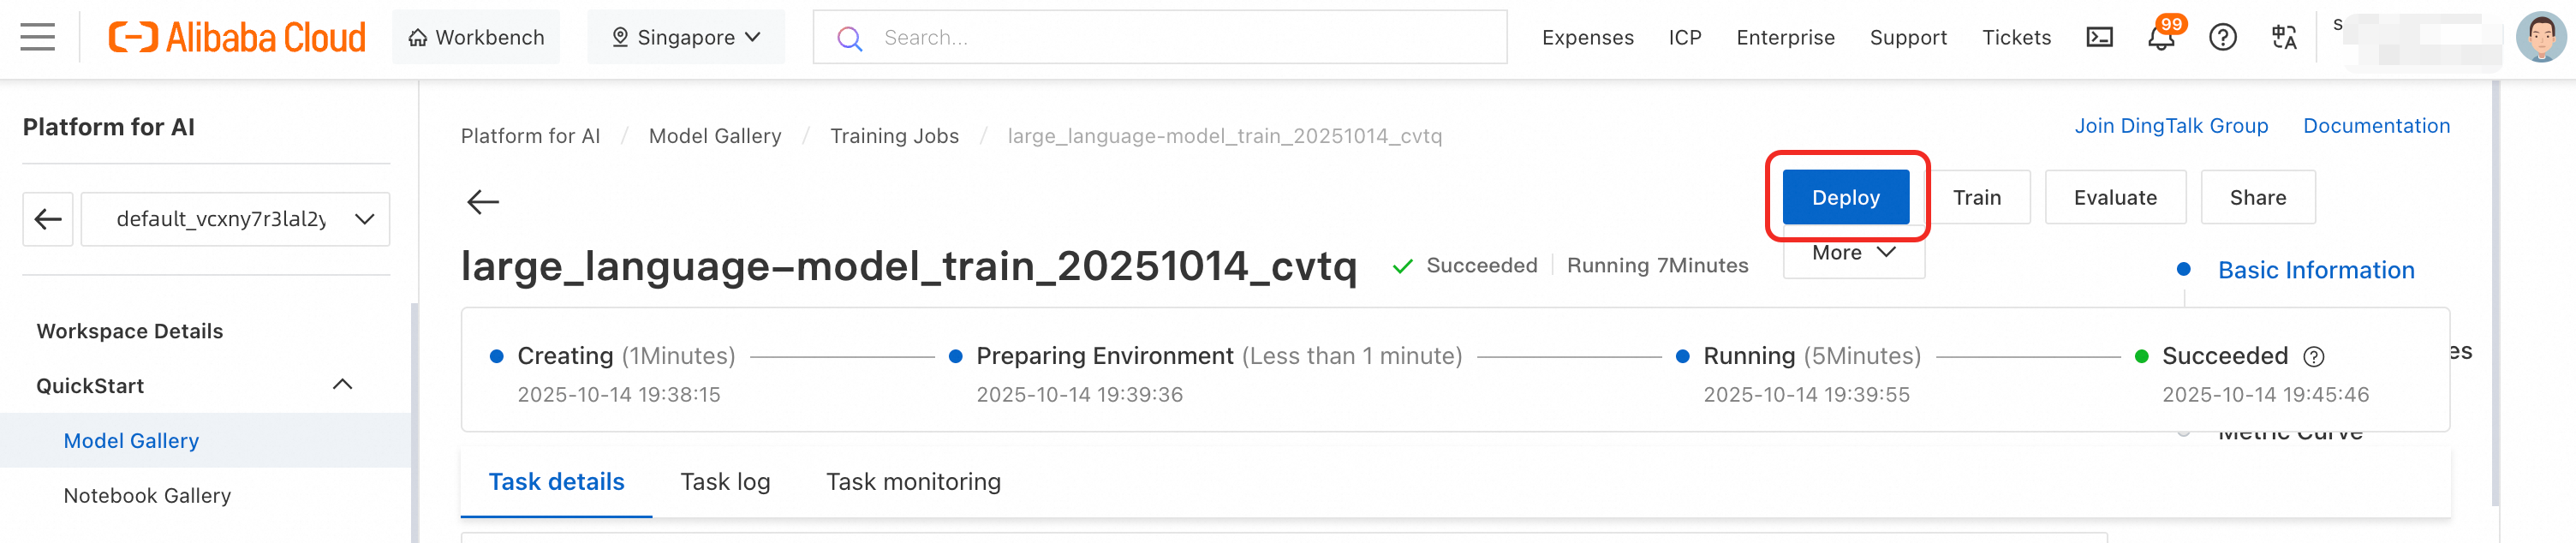Viewport: 2576px width, 543px height.
Task: Open the notifications bell
Action: tap(2161, 38)
